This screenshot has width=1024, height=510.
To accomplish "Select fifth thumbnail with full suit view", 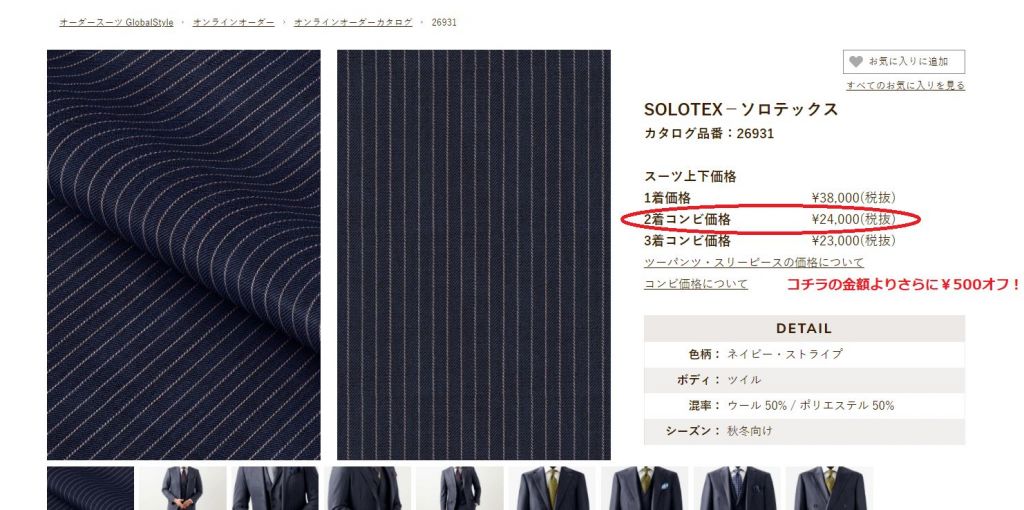I will click(460, 488).
